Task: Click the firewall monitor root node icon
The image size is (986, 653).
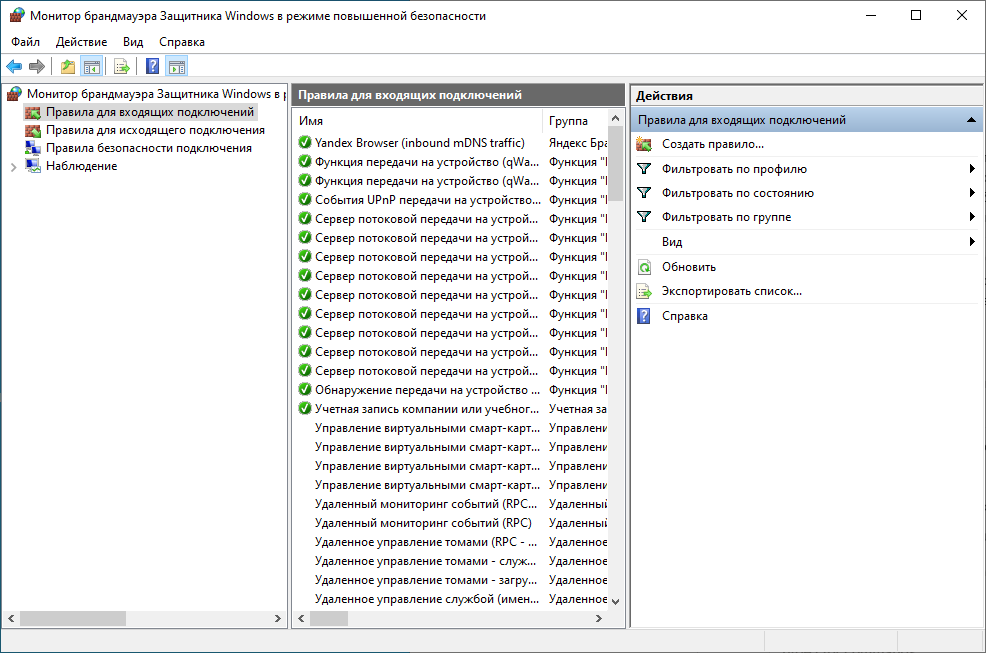Action: [x=14, y=94]
